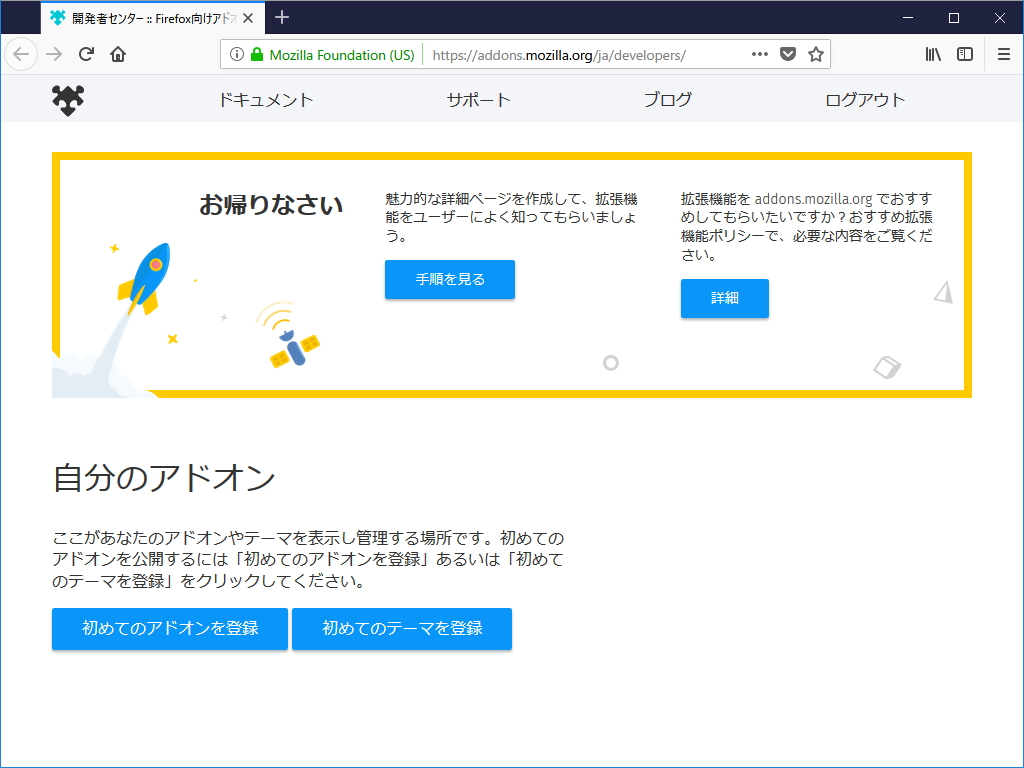Screen dimensions: 1024x768
Task: Bookmark this page with the star
Action: coord(817,54)
